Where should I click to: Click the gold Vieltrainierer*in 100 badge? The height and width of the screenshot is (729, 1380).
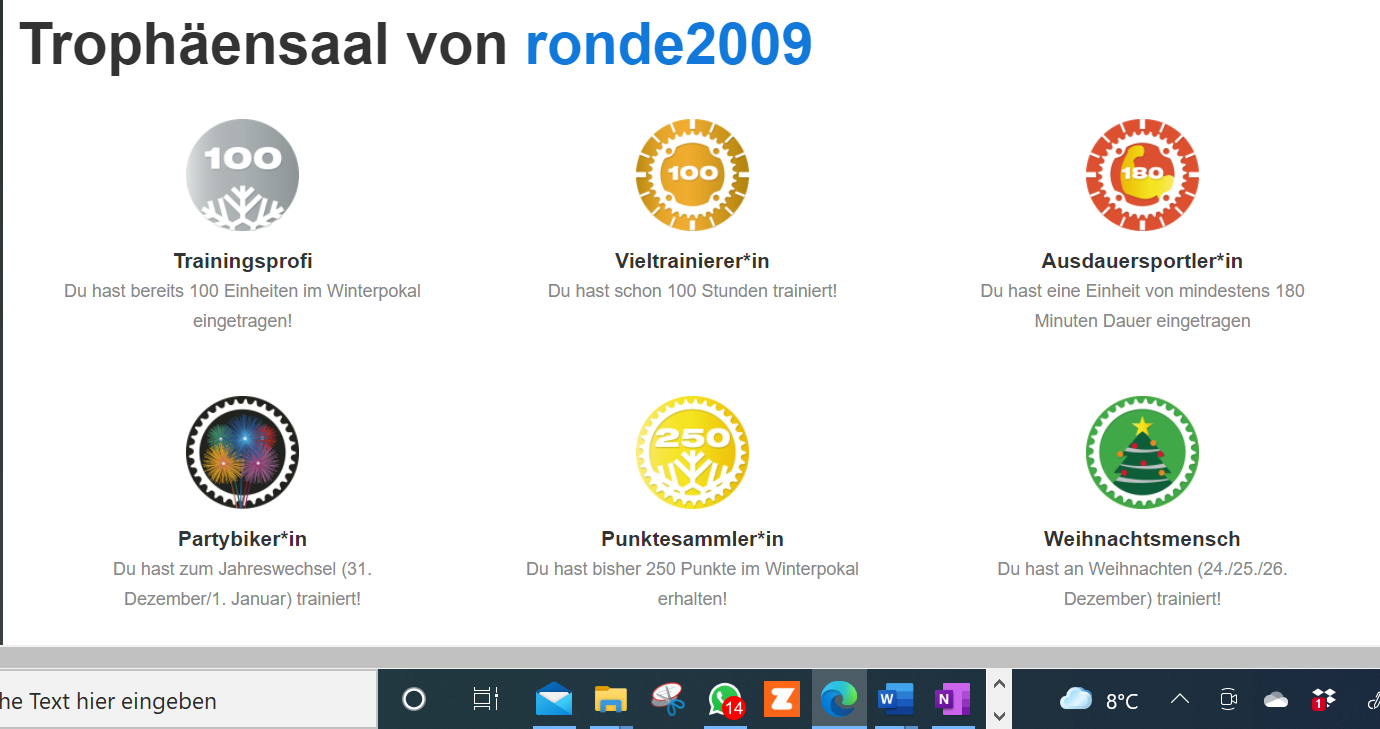(x=692, y=174)
